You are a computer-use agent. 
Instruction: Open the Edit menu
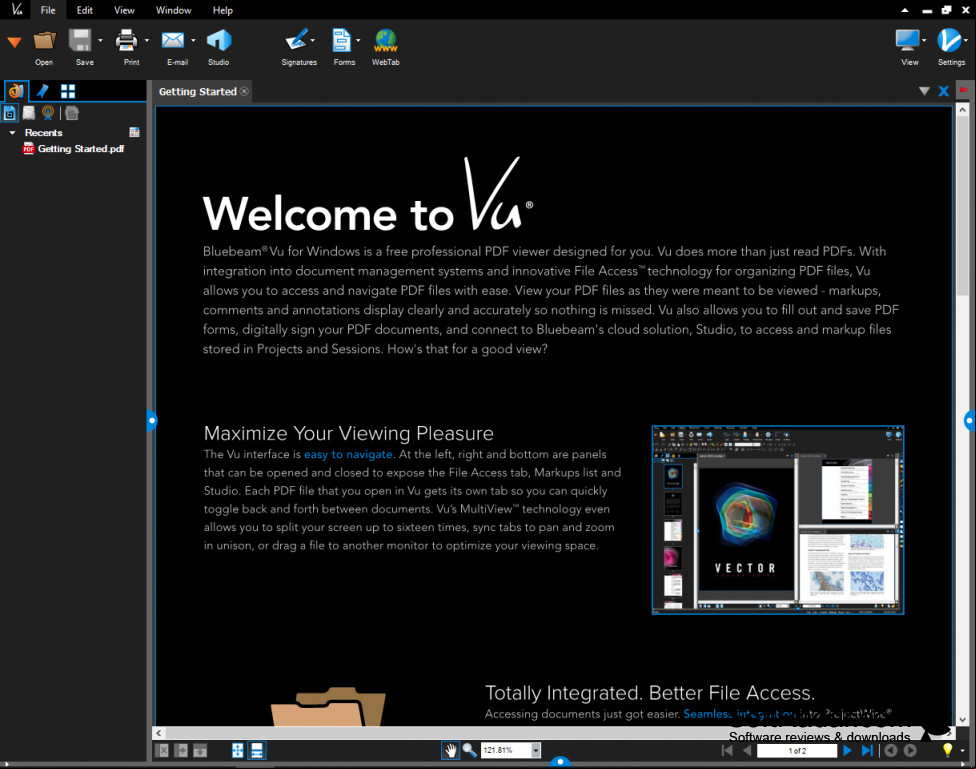(x=85, y=10)
